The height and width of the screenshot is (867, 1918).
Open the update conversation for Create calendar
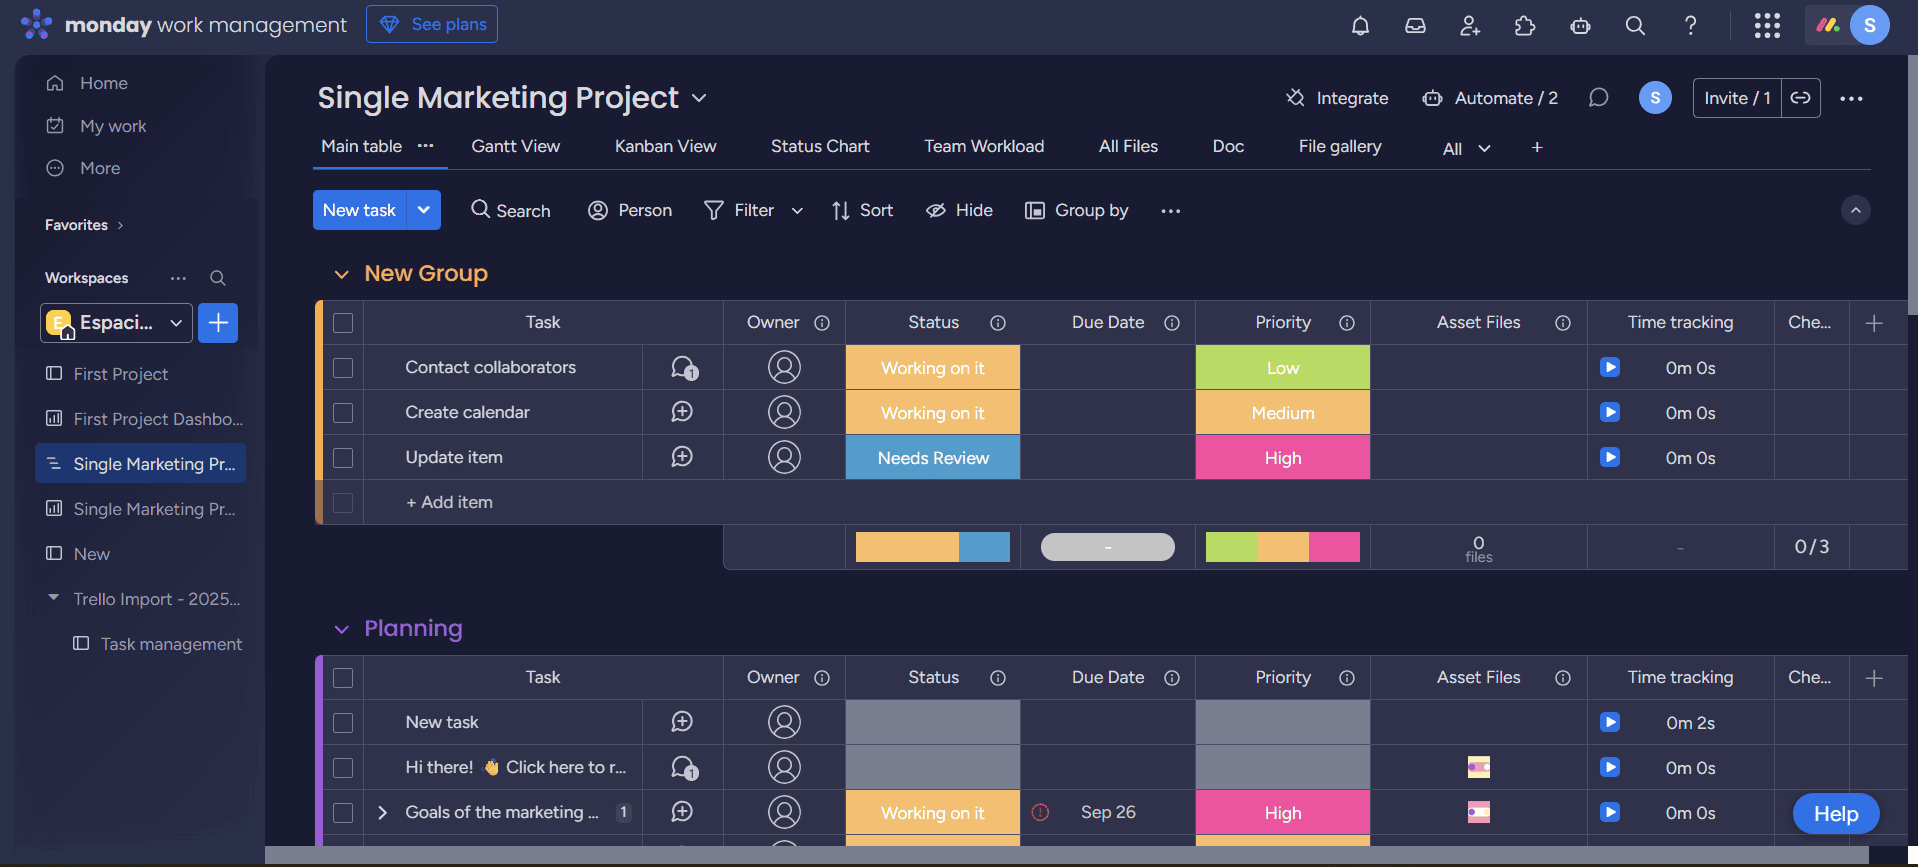pyautogui.click(x=682, y=412)
